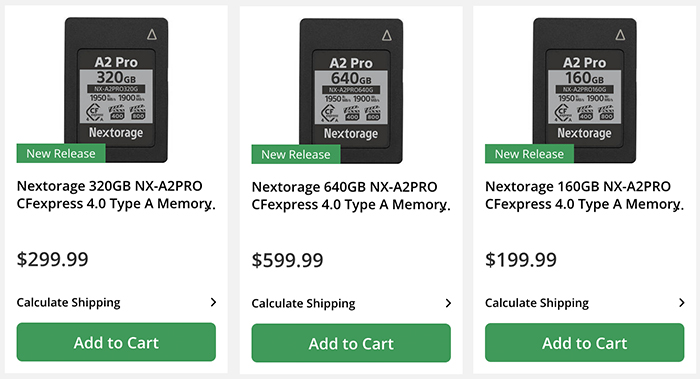Image resolution: width=700 pixels, height=379 pixels.
Task: Click the New Release badge on 160GB card
Action: click(529, 154)
